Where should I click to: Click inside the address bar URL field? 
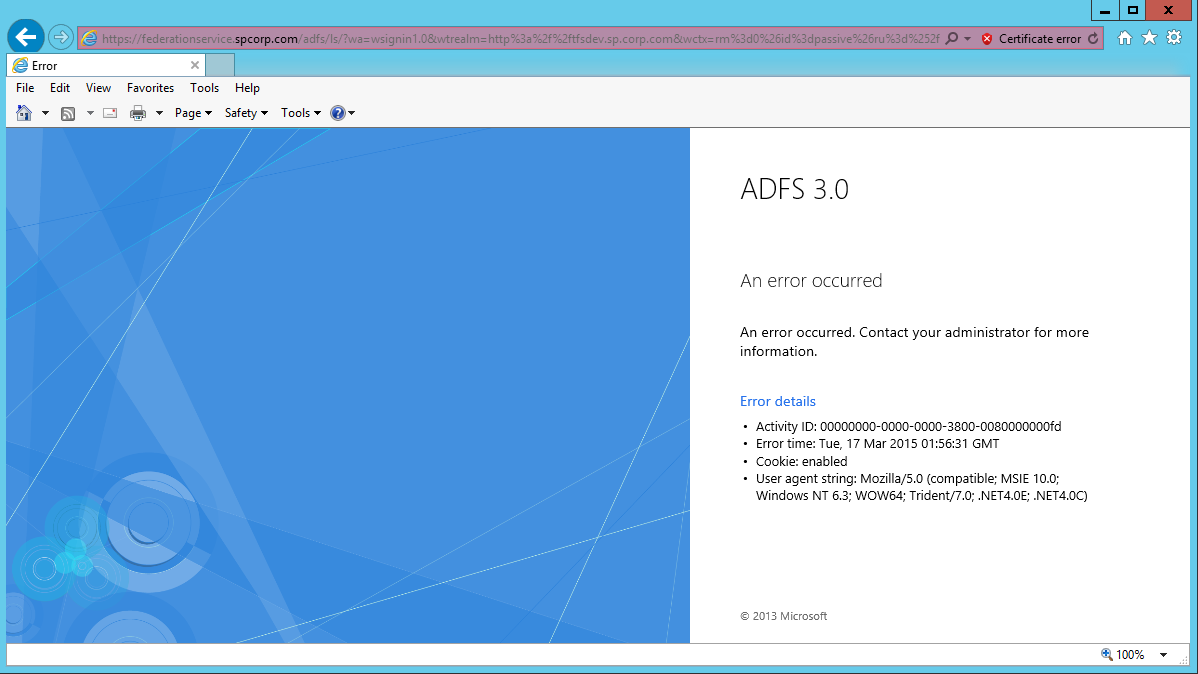[500, 38]
